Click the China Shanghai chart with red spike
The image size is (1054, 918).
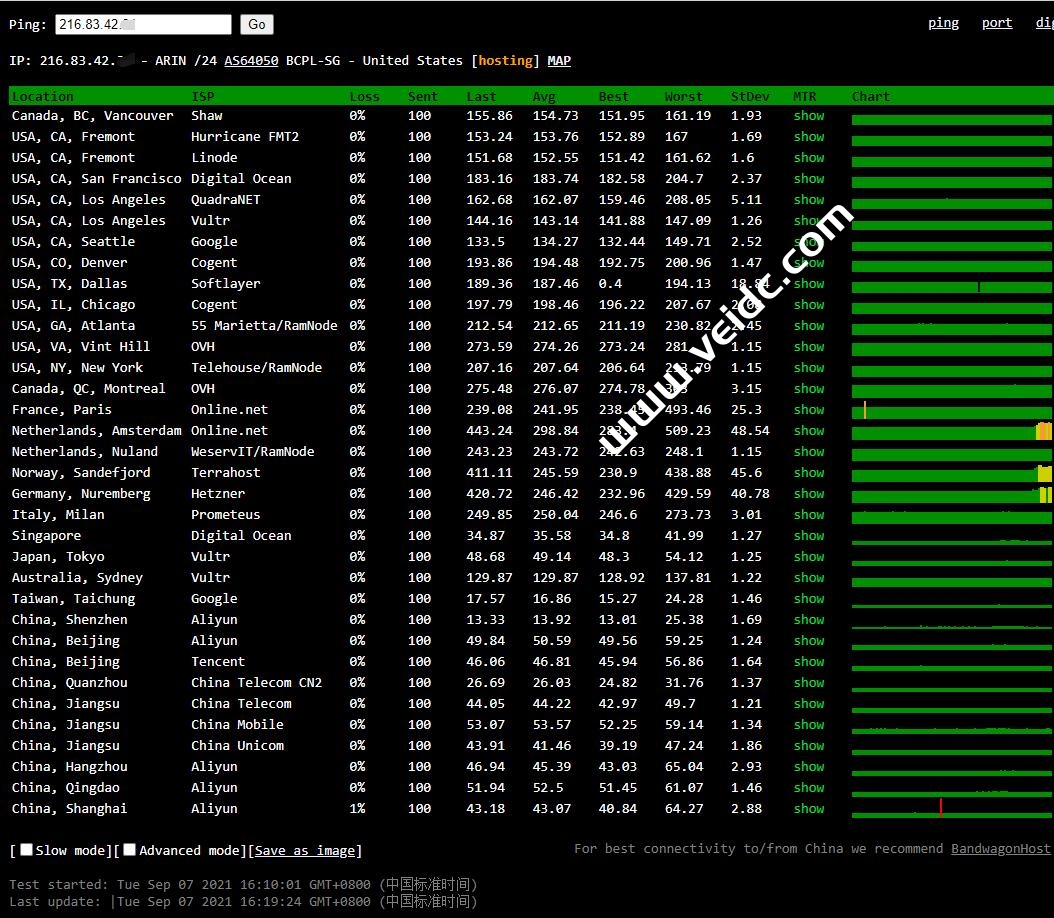950,810
